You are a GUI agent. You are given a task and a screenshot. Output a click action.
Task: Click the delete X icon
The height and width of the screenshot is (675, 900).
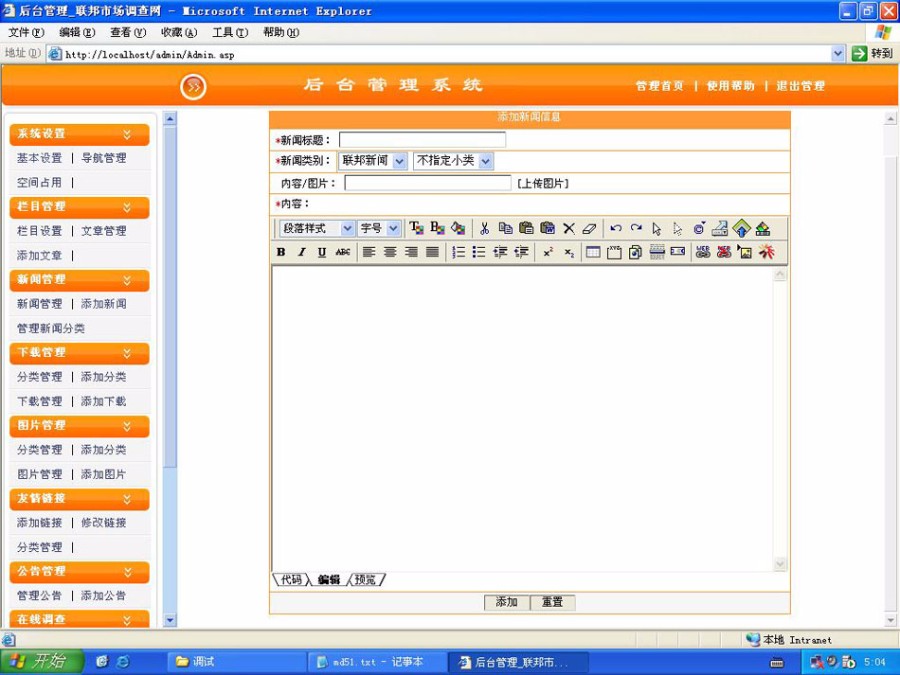coord(569,228)
